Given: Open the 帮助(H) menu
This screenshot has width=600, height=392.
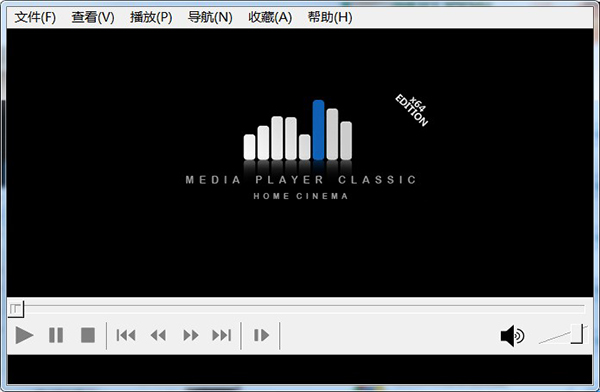Looking at the screenshot, I should 330,17.
